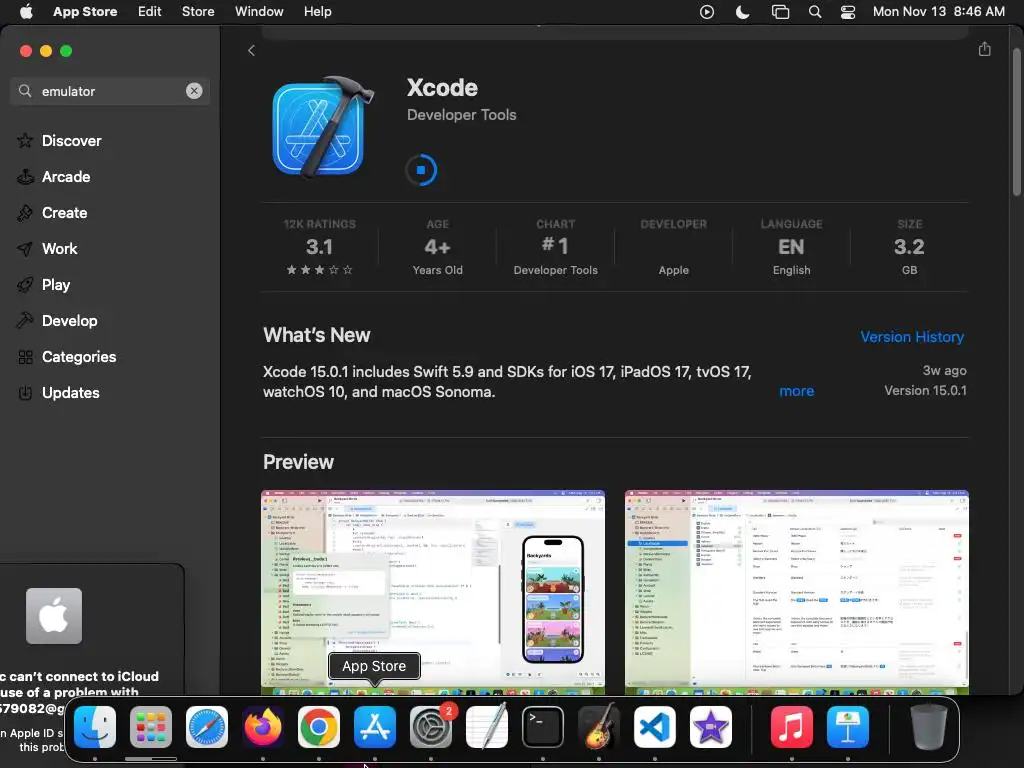Open Control Center in menu bar

click(848, 12)
